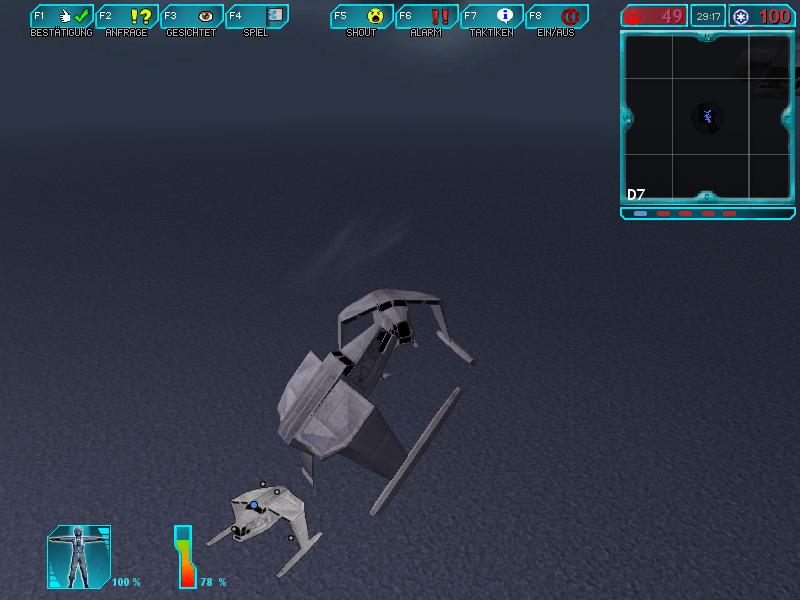Toggle the F8 Ein/Aus power command
800x600 pixels.
coord(557,21)
